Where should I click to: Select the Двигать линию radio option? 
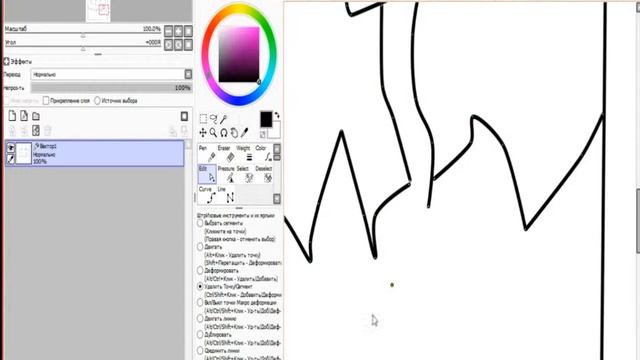click(200, 318)
